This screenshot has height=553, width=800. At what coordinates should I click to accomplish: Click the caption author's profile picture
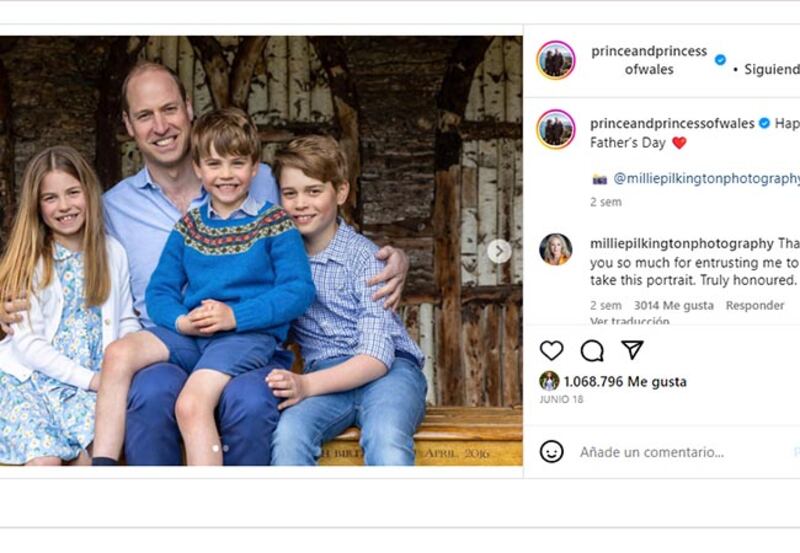point(555,129)
